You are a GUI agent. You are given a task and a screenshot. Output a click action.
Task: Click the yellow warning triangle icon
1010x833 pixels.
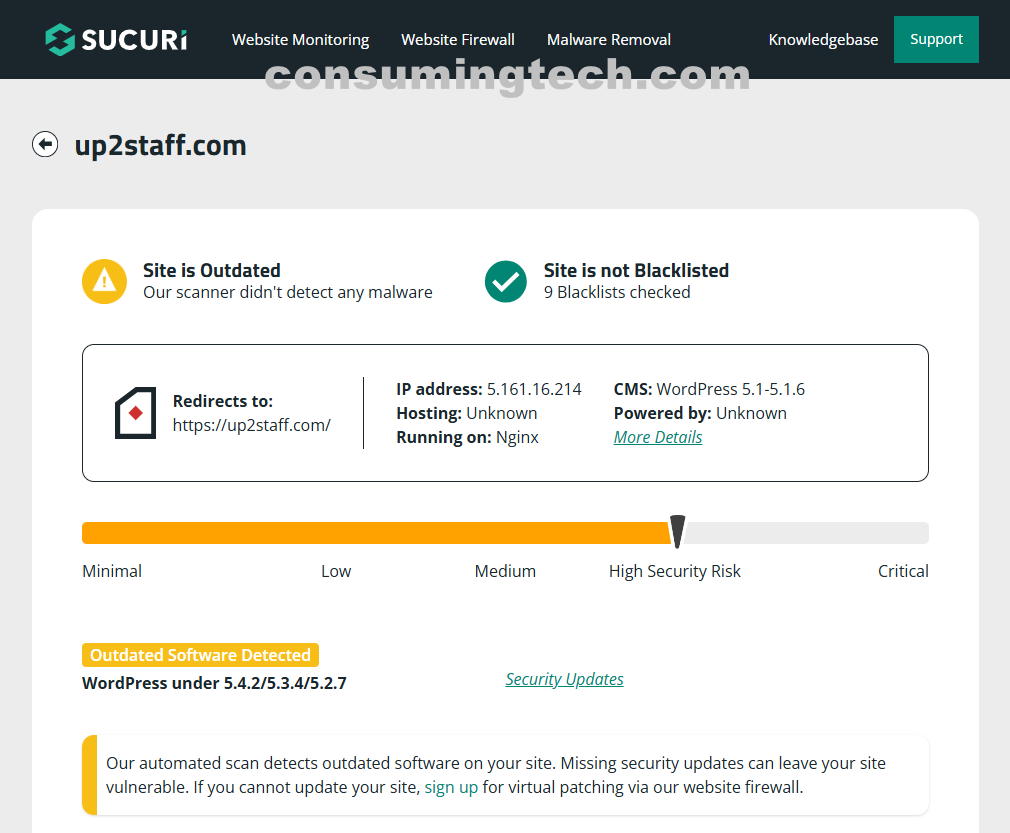[104, 281]
